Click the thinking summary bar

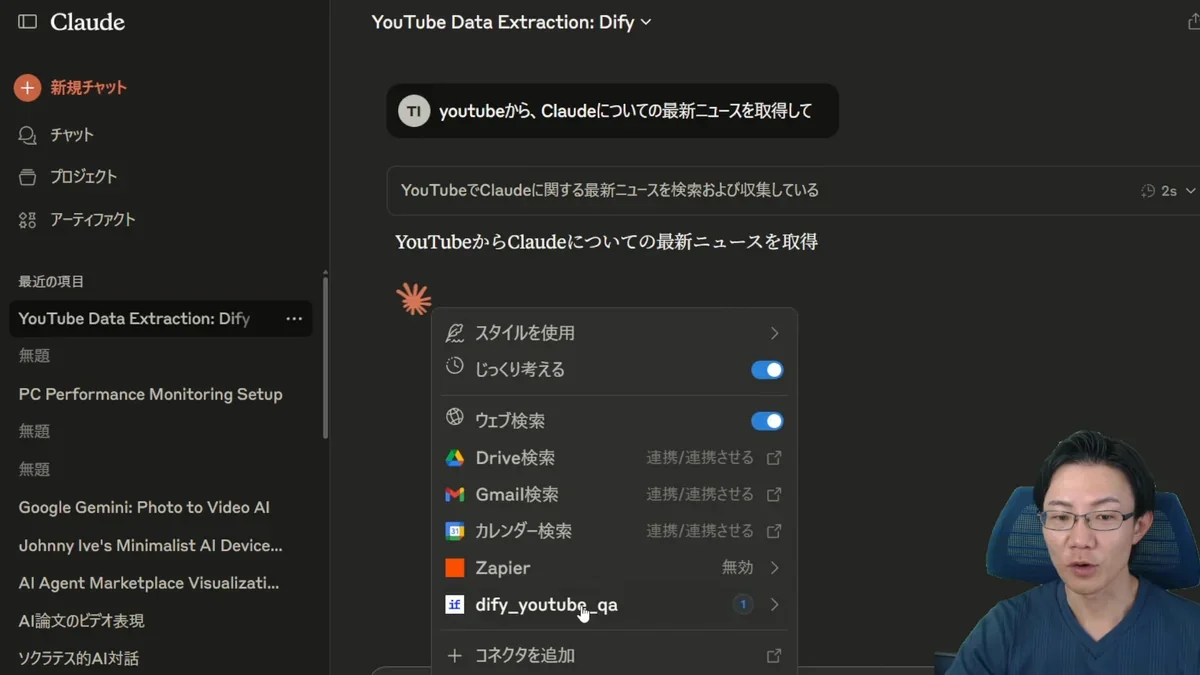[793, 191]
